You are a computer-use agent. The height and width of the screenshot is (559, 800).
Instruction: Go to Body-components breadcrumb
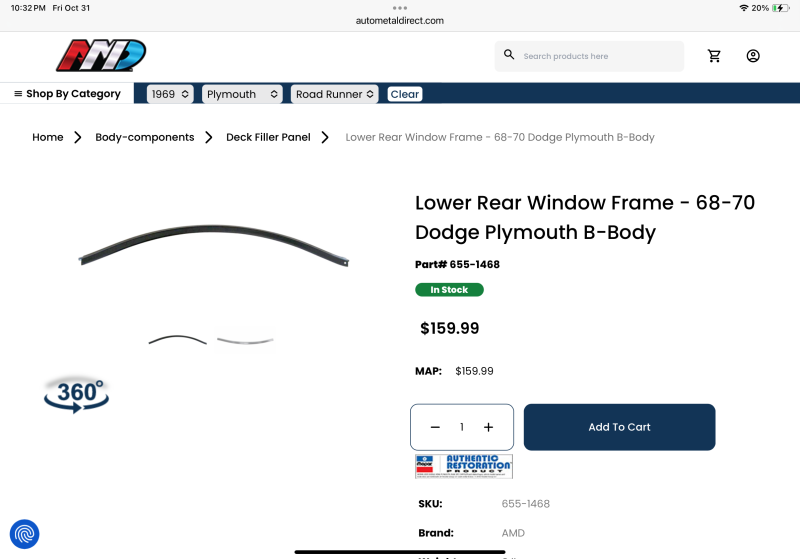coord(145,137)
